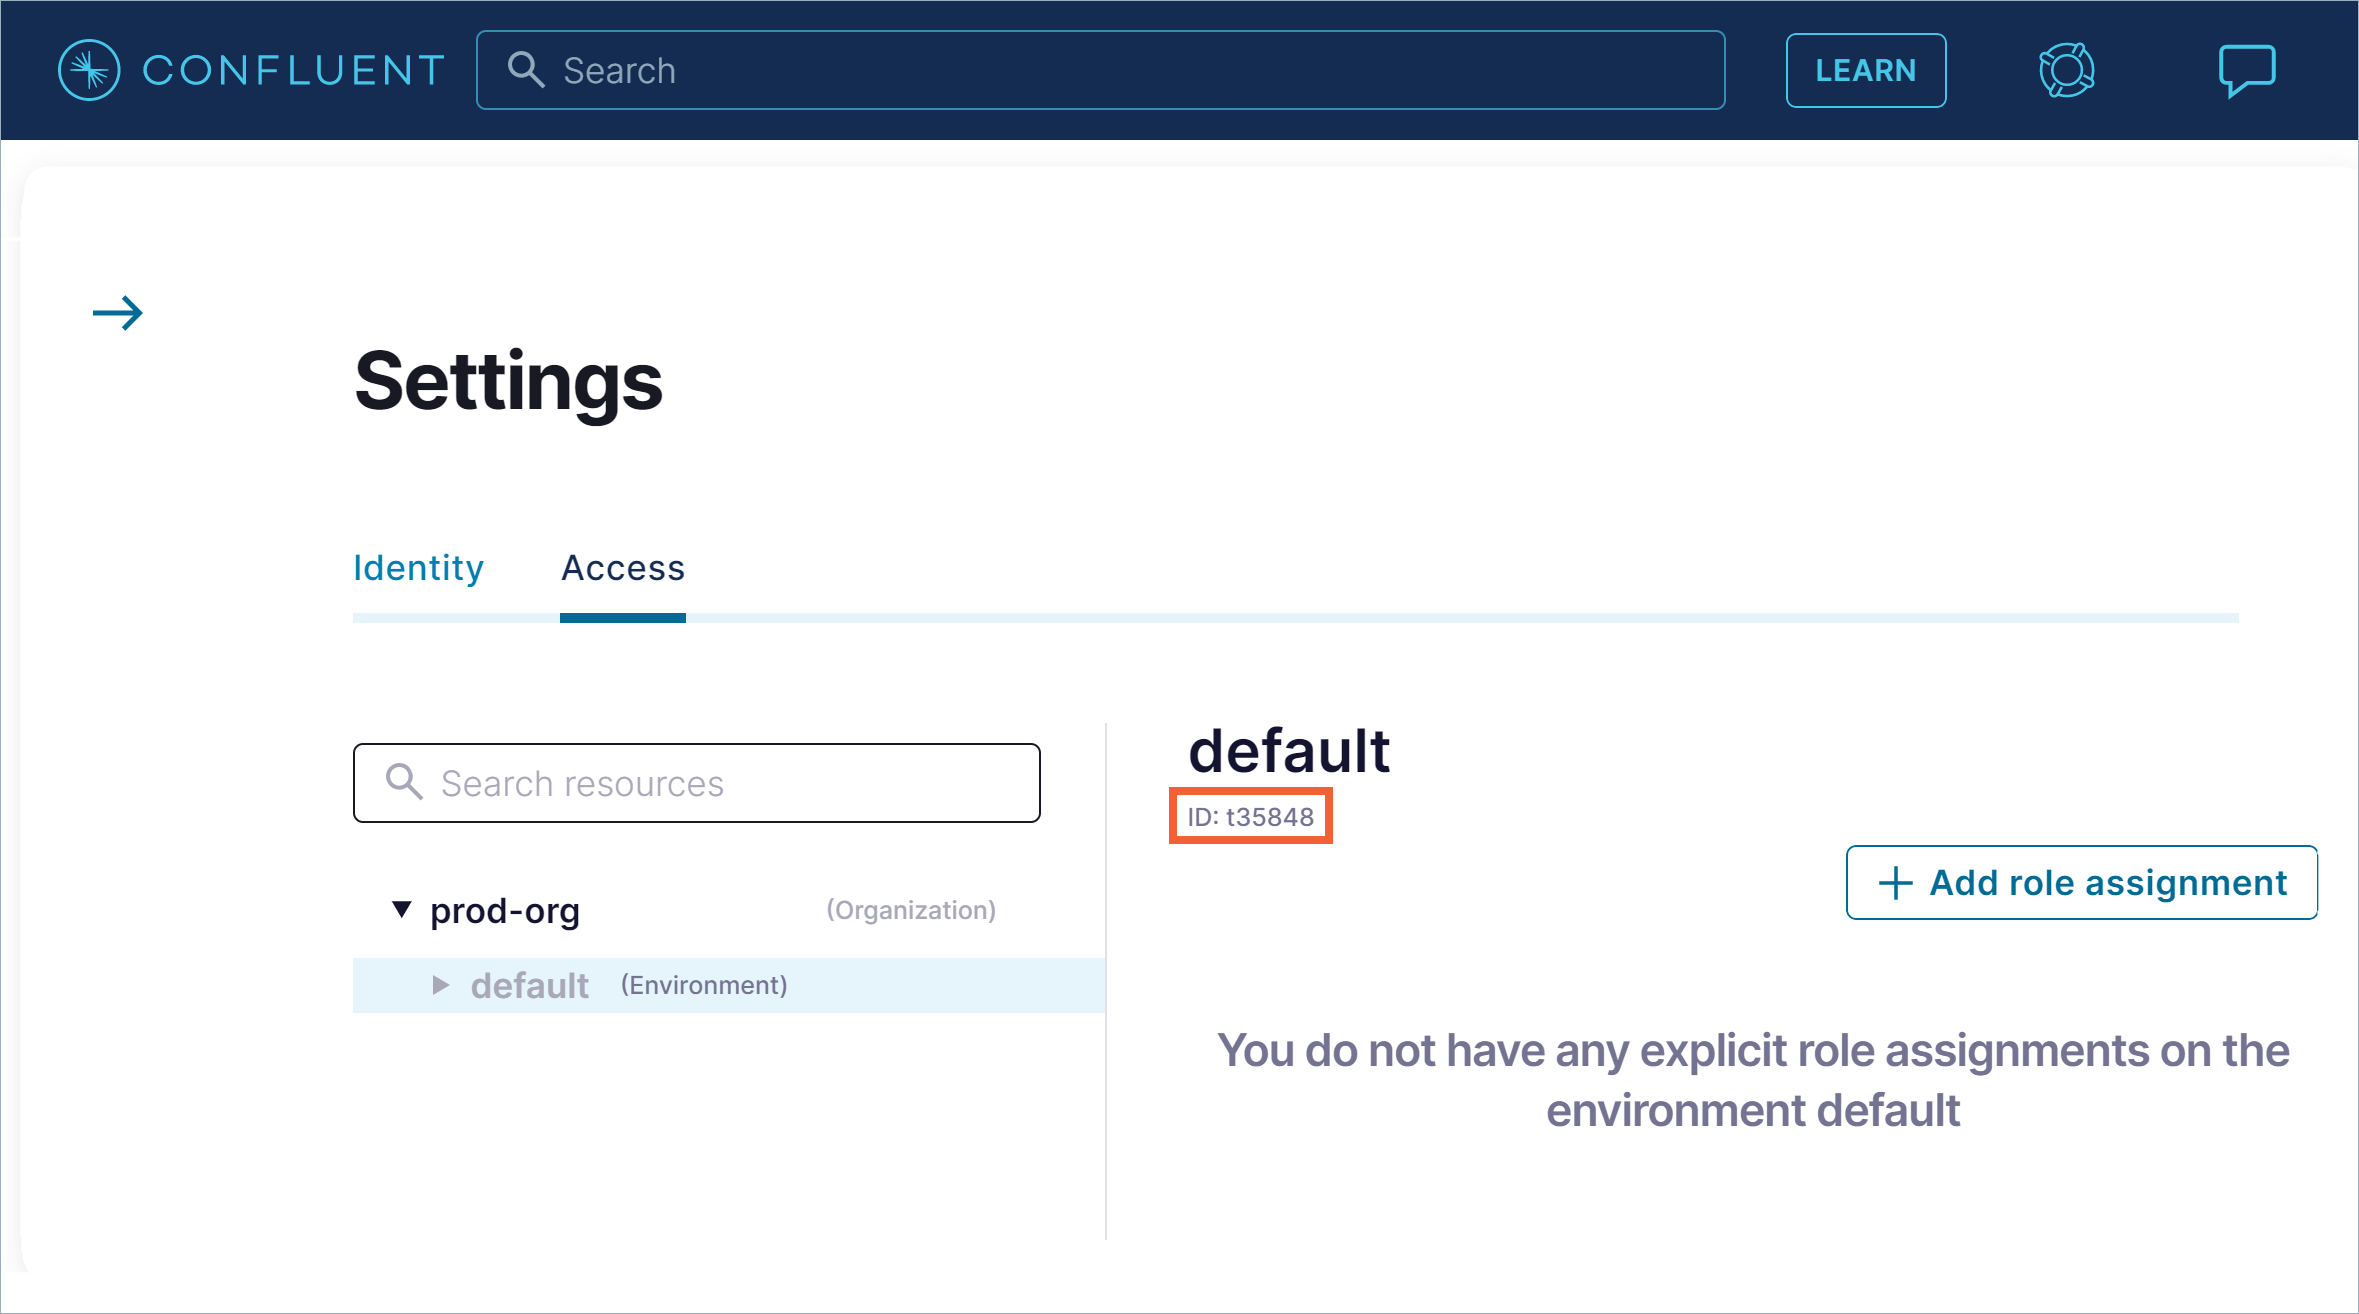Switch to the Identity tab
This screenshot has height=1314, width=2359.
[417, 567]
